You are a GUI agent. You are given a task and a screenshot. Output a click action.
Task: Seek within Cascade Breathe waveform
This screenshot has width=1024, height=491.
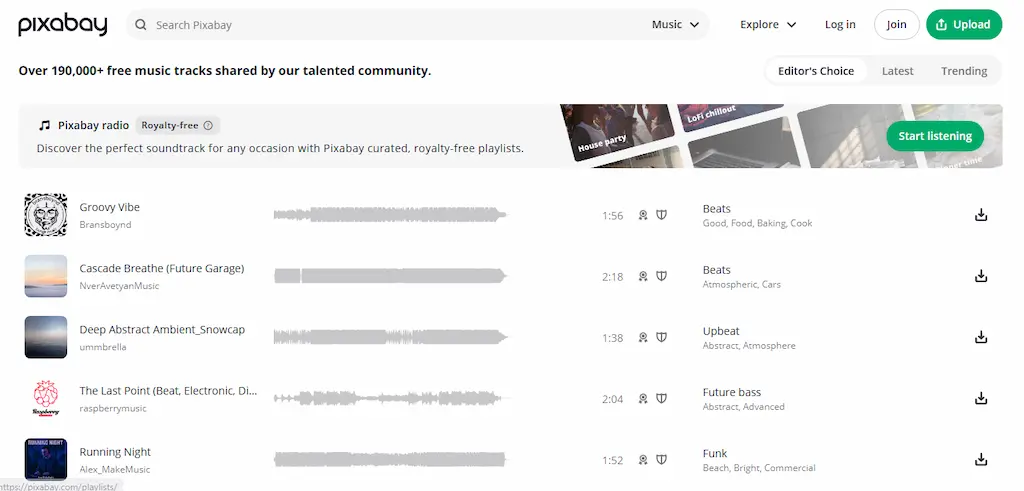(x=391, y=276)
